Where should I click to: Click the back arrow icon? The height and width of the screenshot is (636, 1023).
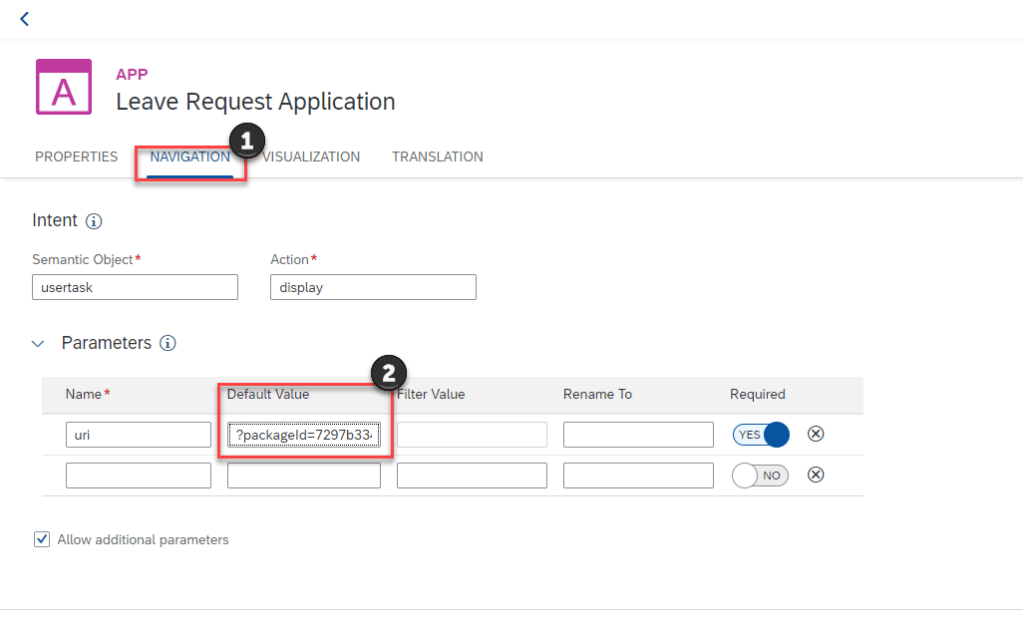(x=24, y=19)
